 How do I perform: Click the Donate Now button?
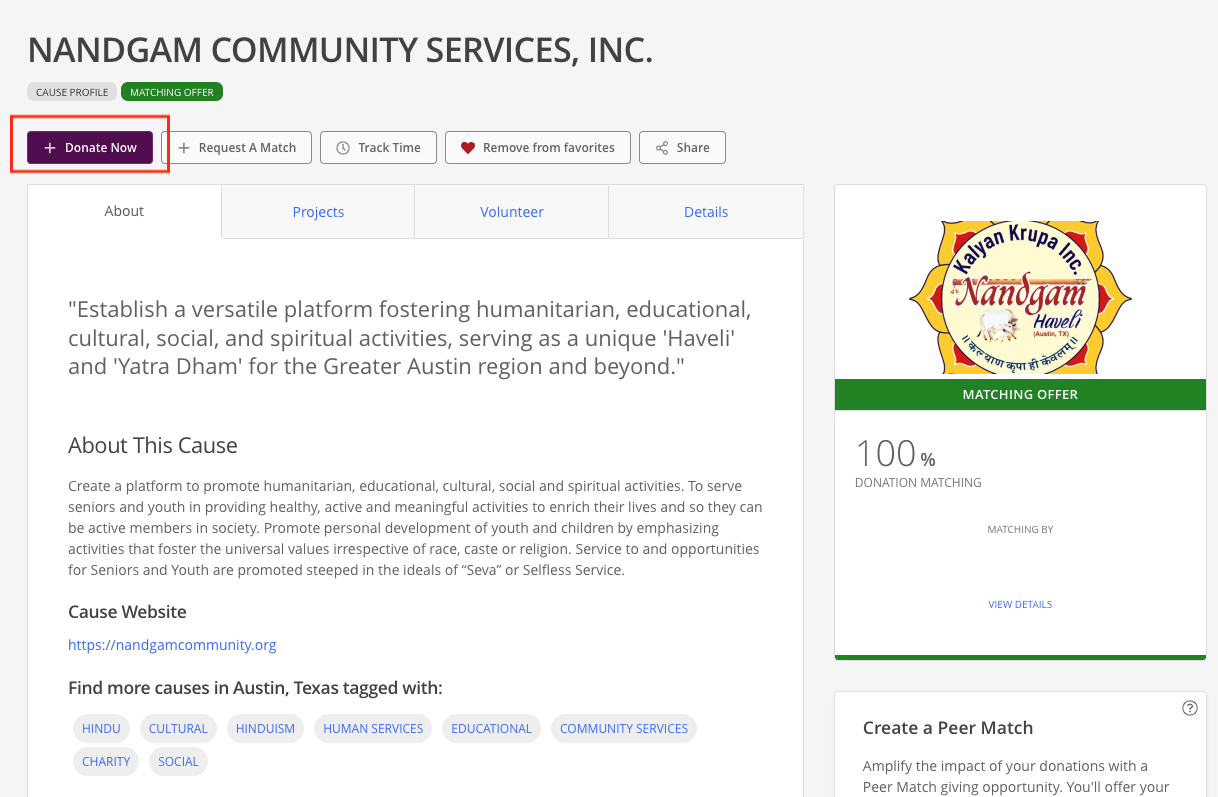[x=90, y=147]
